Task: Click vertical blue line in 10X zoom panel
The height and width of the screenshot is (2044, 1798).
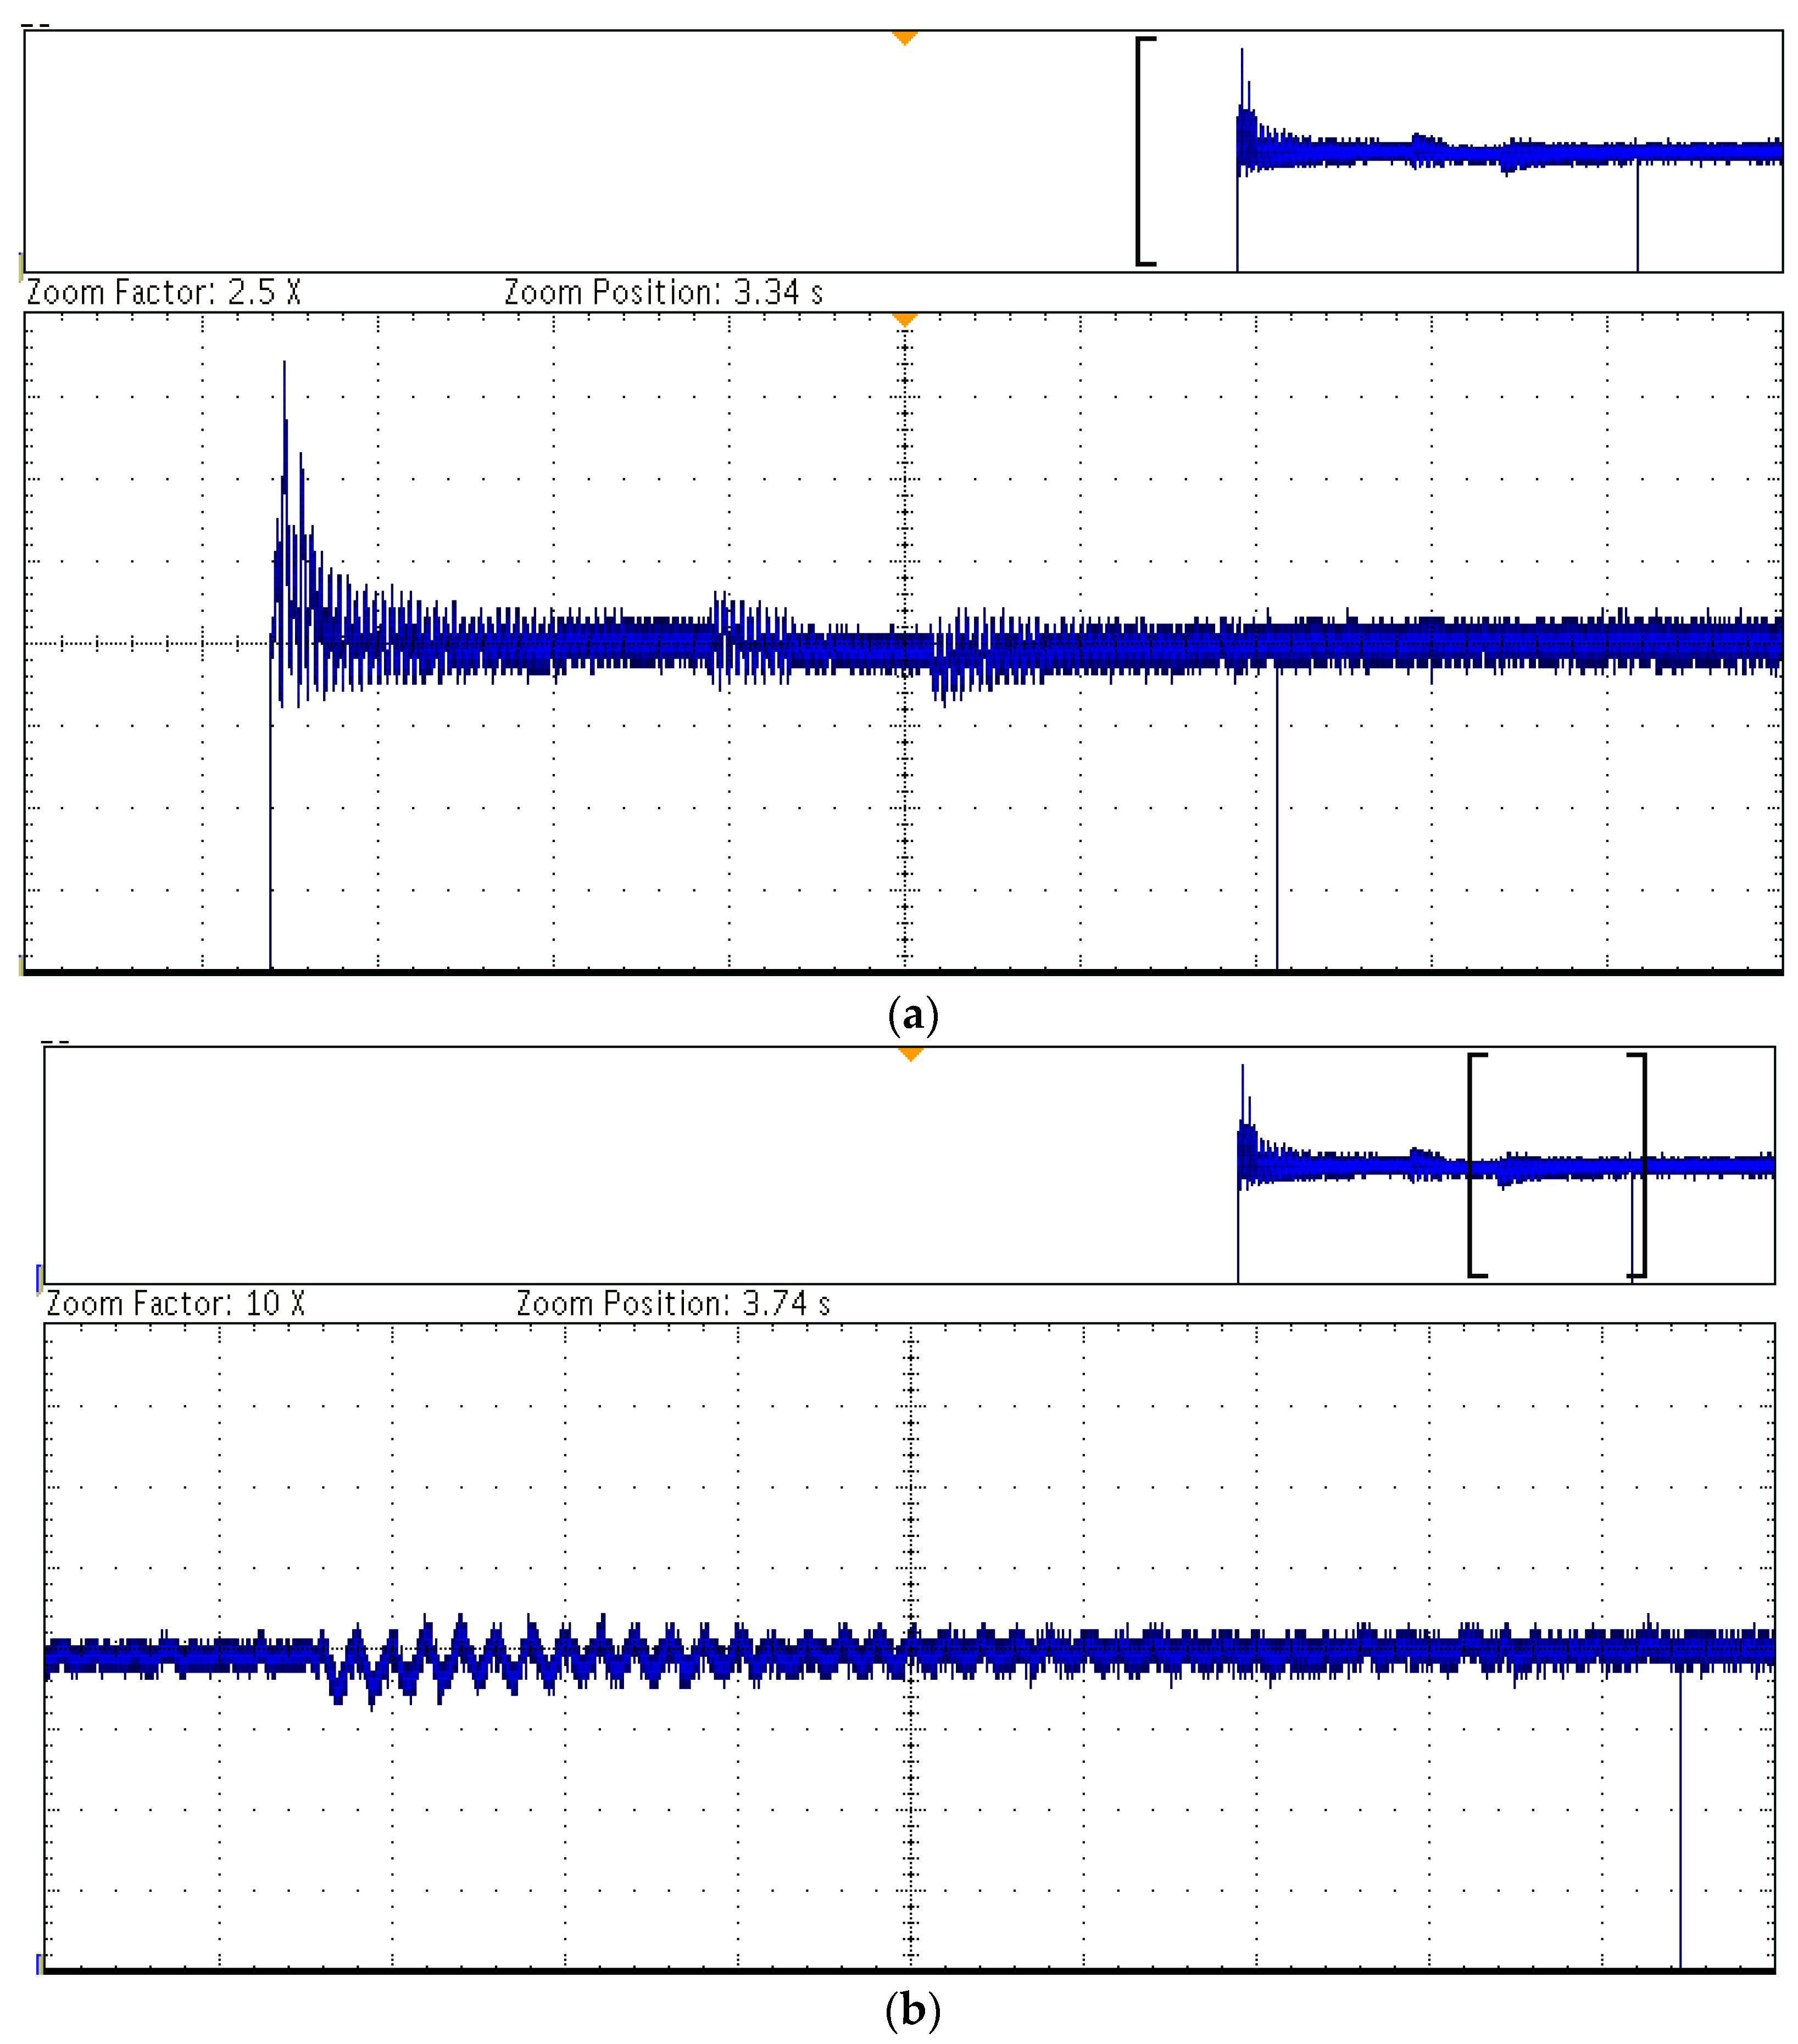Action: click(1680, 1820)
